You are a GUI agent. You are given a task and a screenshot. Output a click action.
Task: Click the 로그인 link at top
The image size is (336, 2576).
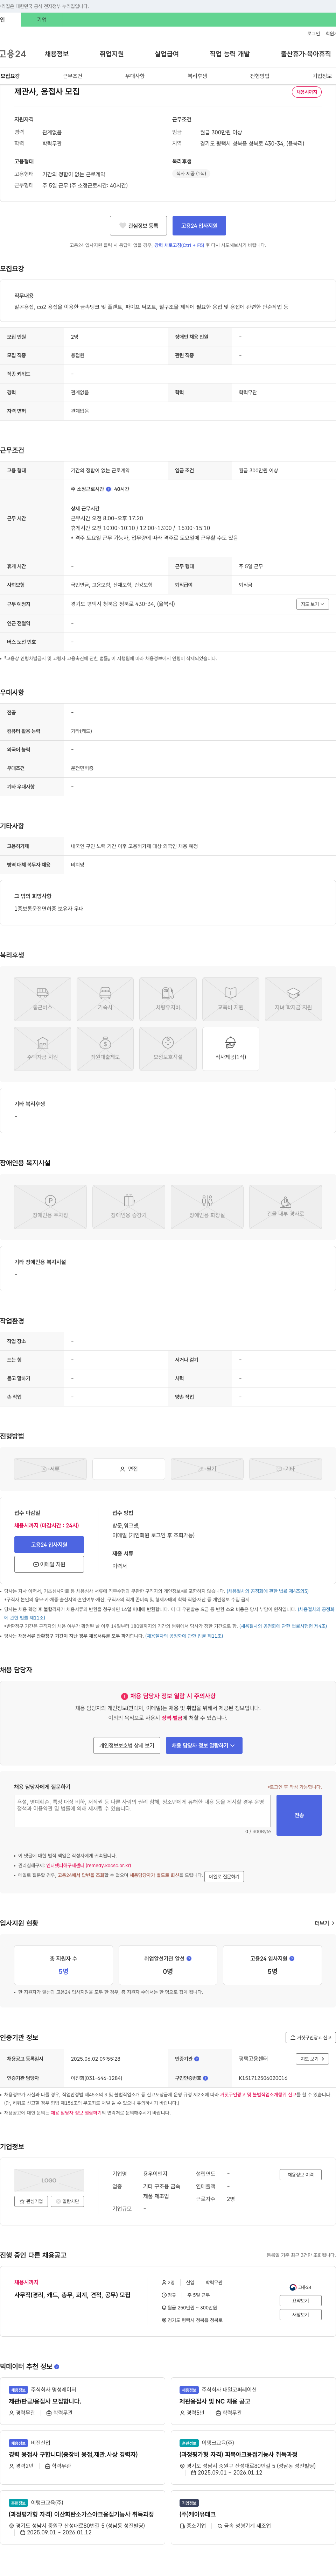(314, 34)
